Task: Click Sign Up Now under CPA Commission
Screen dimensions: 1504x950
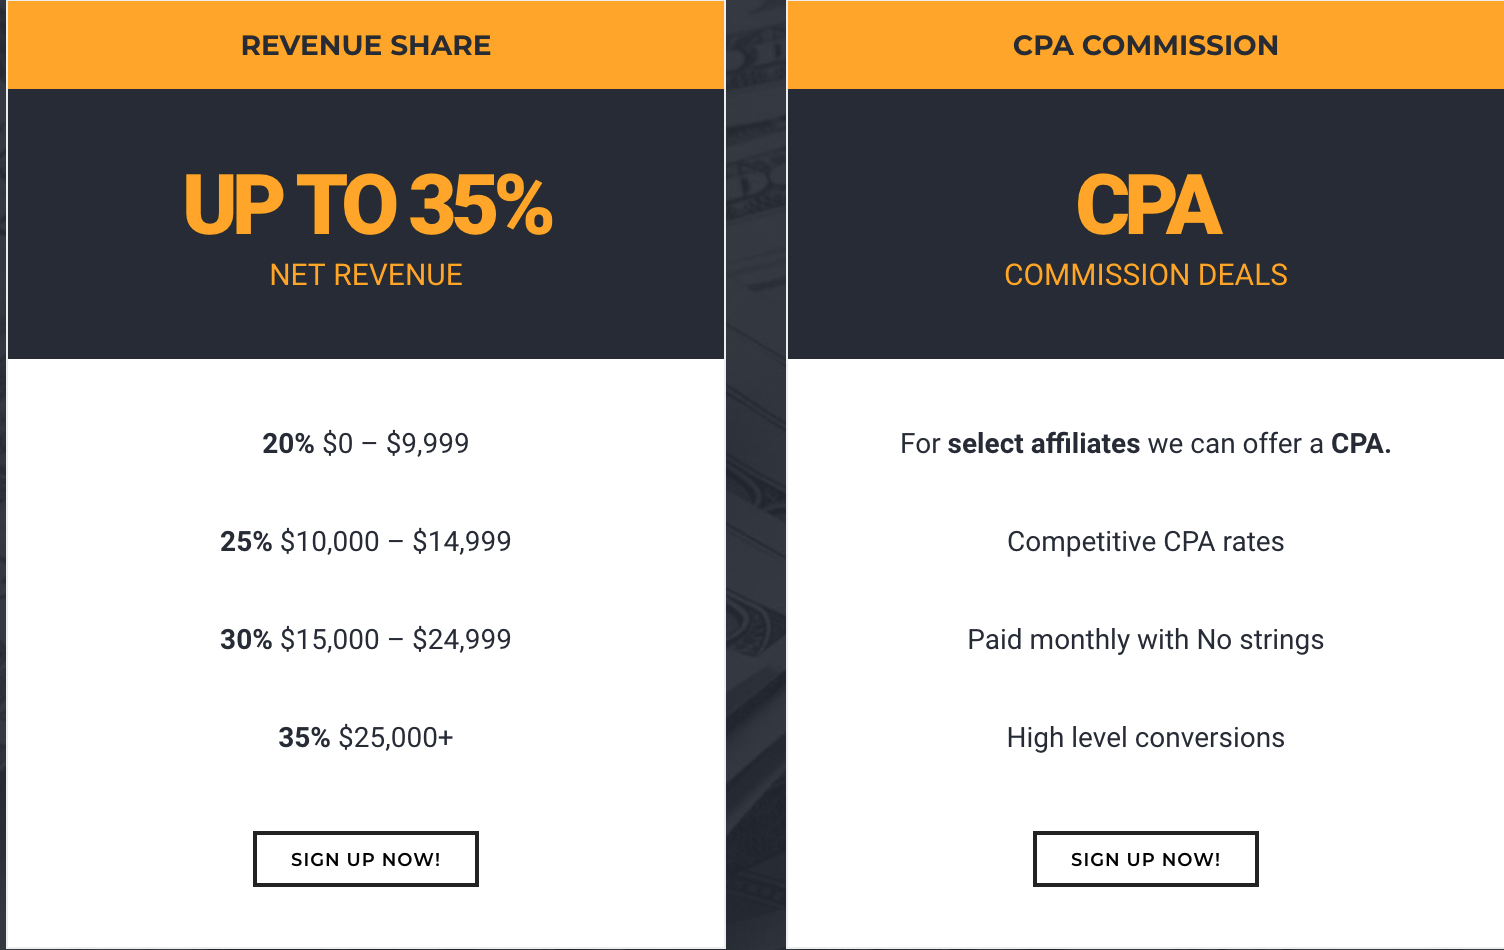Action: [x=1145, y=859]
